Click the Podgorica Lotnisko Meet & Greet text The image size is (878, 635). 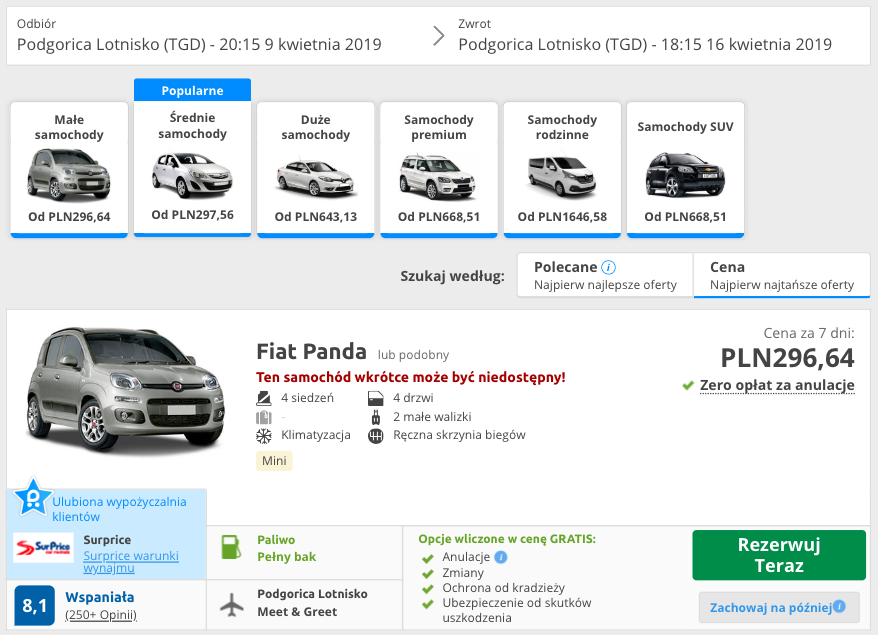[x=312, y=603]
